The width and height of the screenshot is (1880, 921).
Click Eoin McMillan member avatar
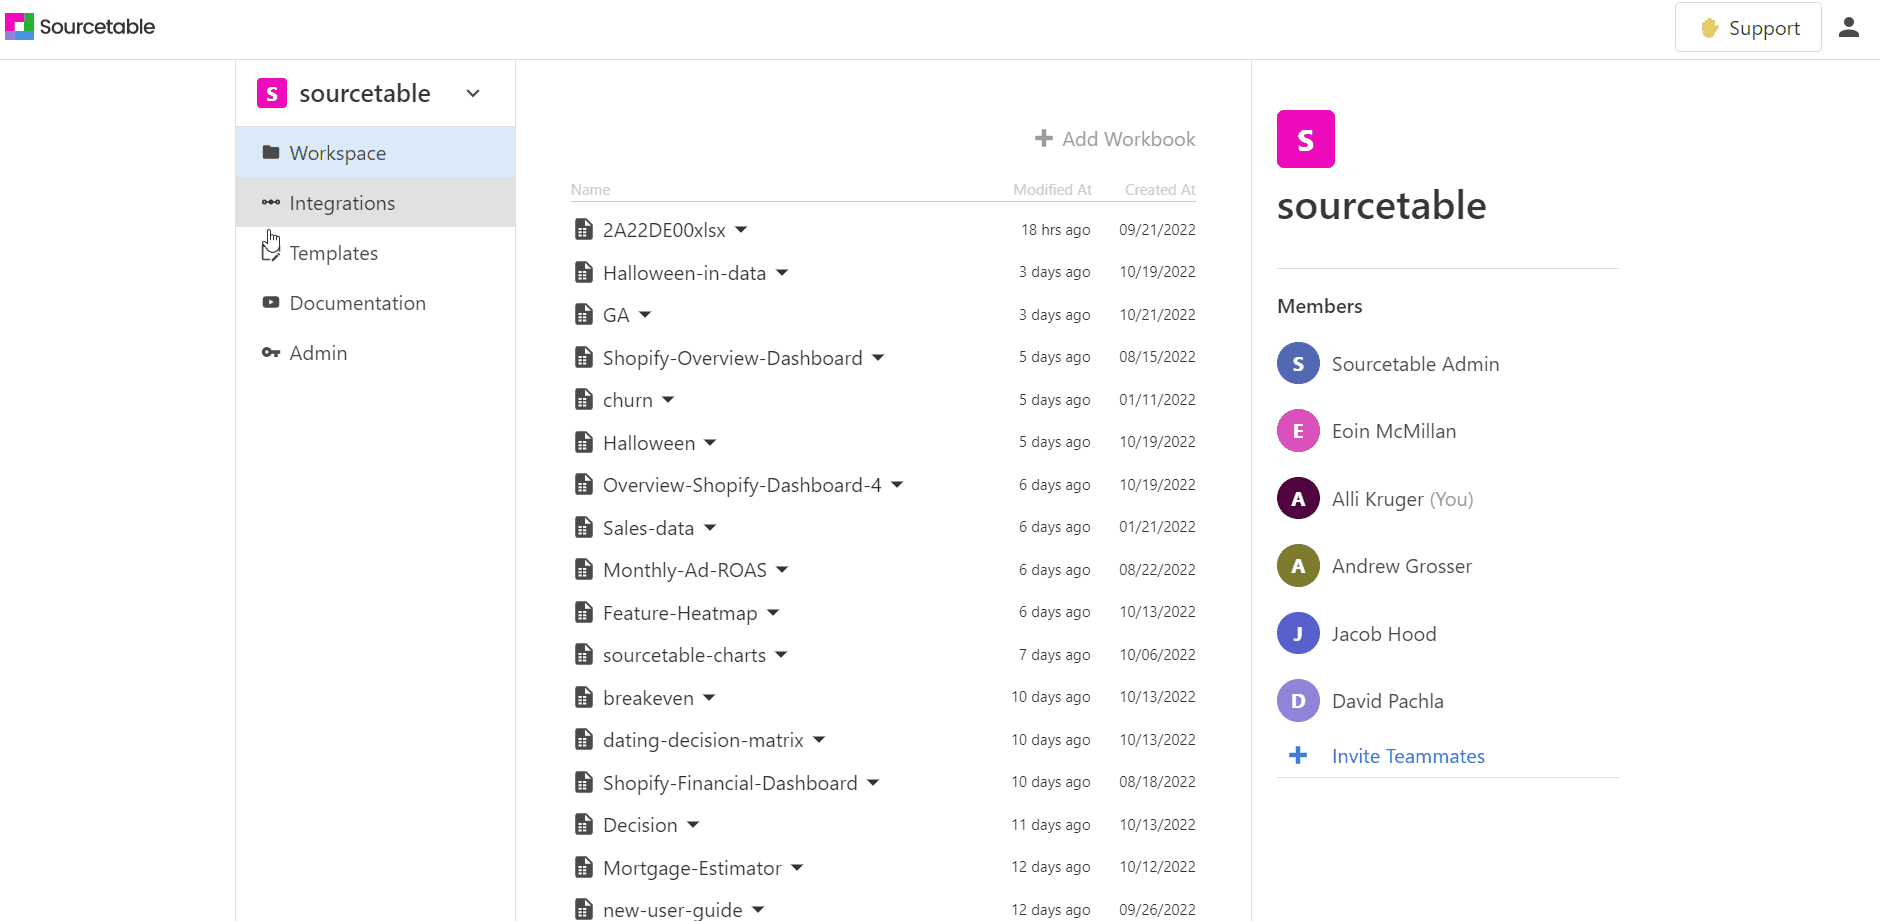(x=1298, y=431)
